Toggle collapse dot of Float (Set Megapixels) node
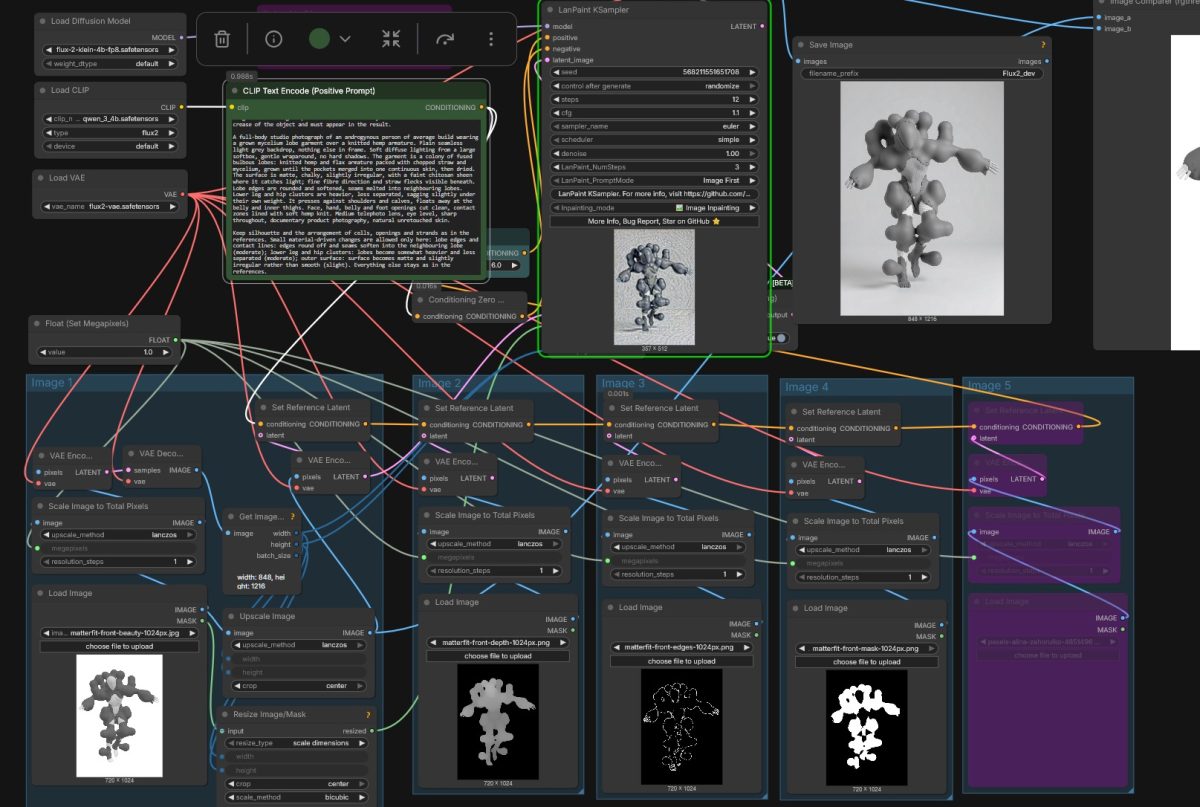 click(37, 324)
